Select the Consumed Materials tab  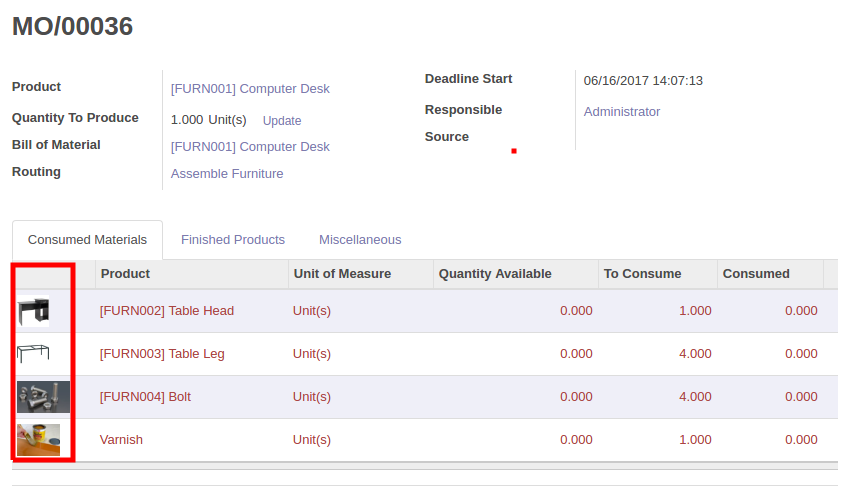[87, 240]
